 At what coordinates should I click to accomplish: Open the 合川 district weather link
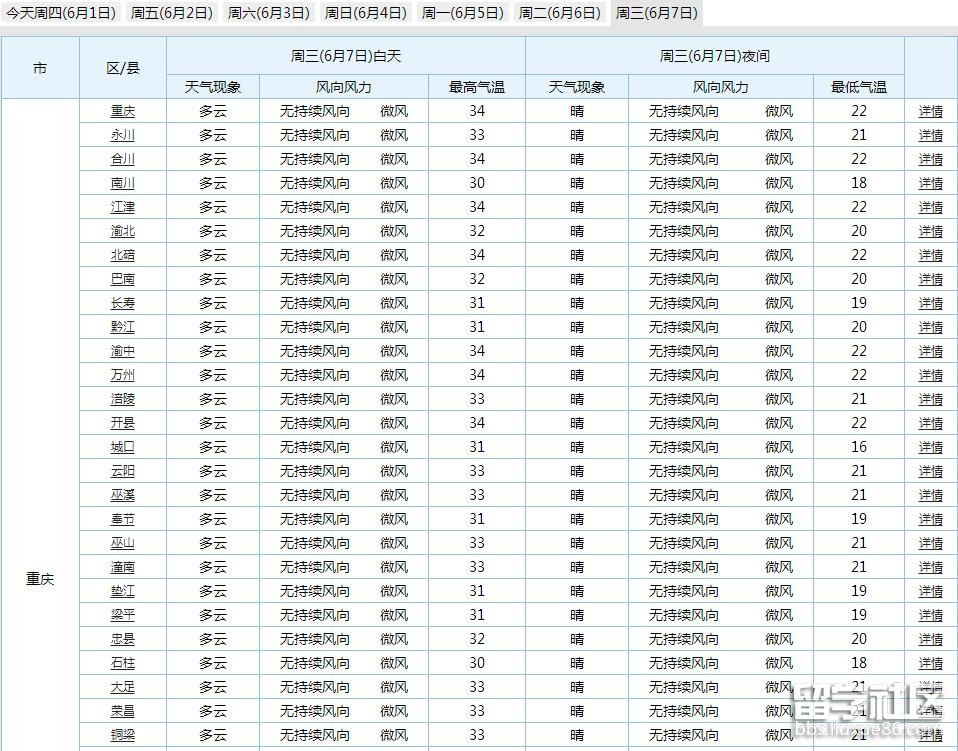[123, 159]
